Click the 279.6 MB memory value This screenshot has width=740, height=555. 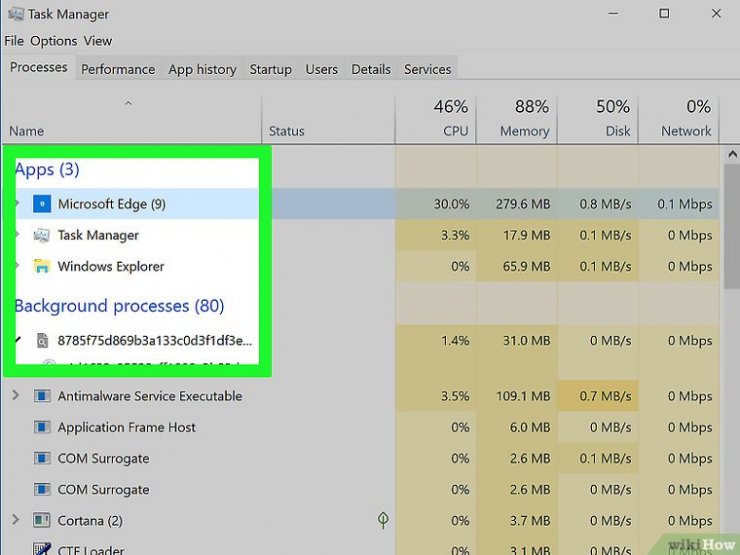(x=523, y=204)
